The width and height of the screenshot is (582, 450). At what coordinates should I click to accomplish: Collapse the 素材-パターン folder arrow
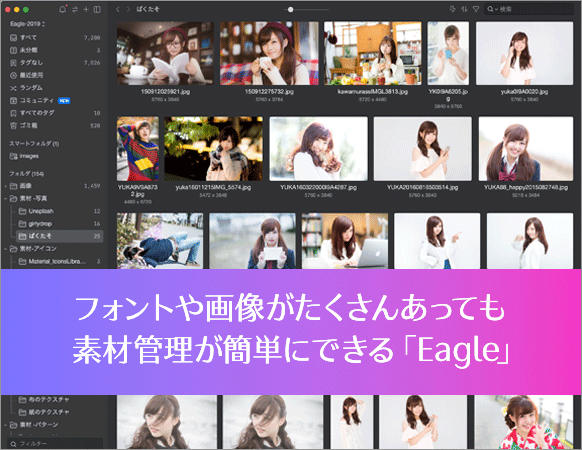[6, 425]
